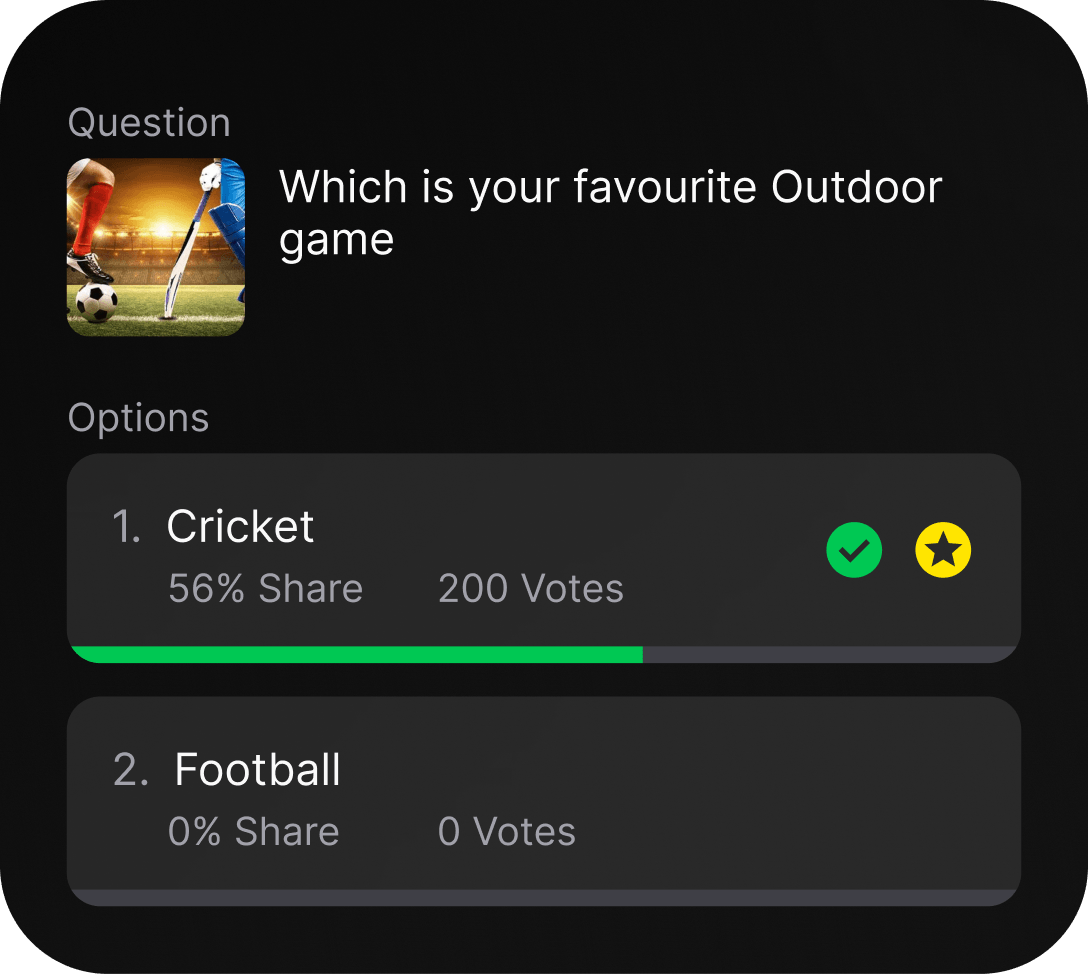Viewport: 1088px width, 974px height.
Task: Select the Cricket option title
Action: [x=240, y=527]
